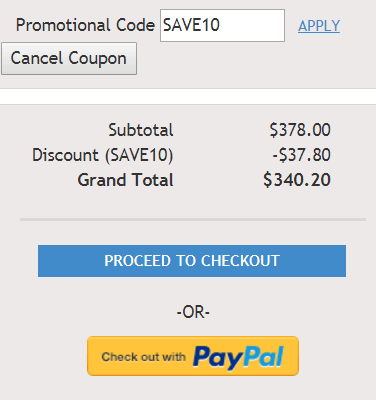376x400 pixels.
Task: Click the $378.00 subtotal amount
Action: click(300, 130)
